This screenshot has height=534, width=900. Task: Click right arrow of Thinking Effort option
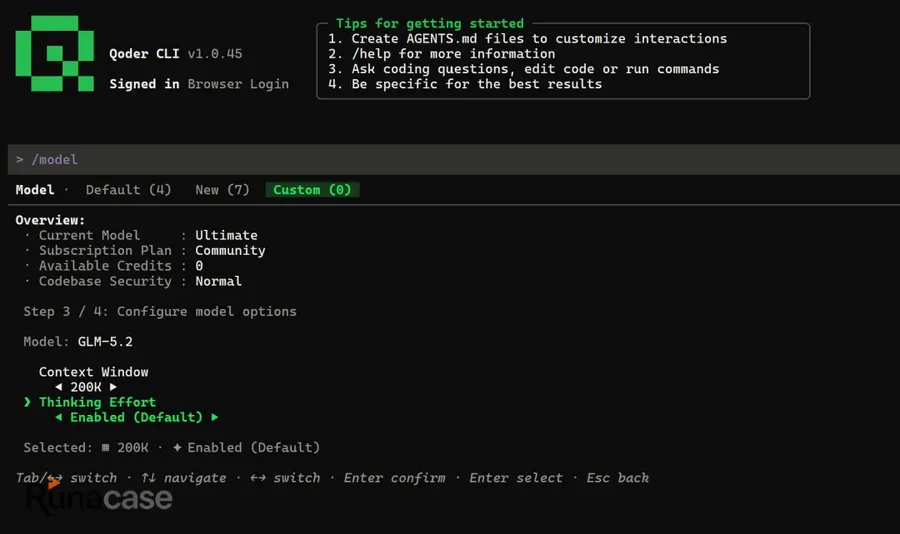point(215,417)
